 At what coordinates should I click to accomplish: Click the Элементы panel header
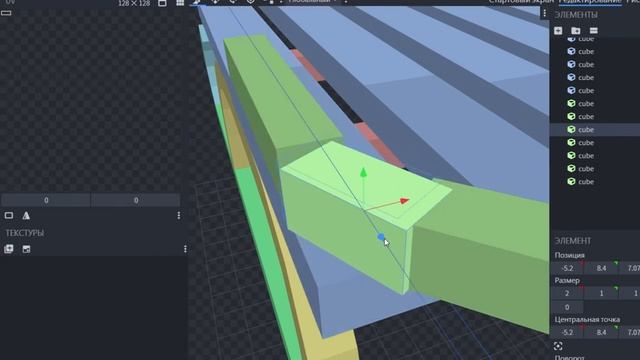576,15
